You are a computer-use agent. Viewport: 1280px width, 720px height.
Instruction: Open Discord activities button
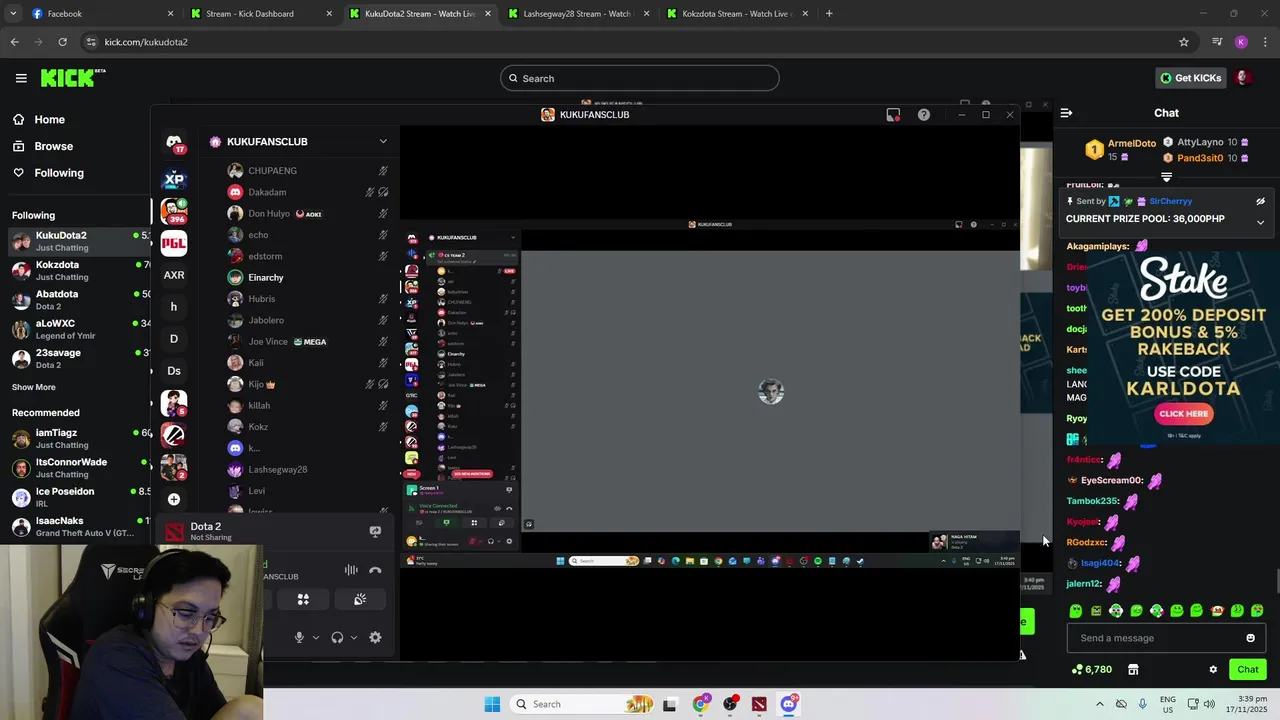pyautogui.click(x=303, y=599)
